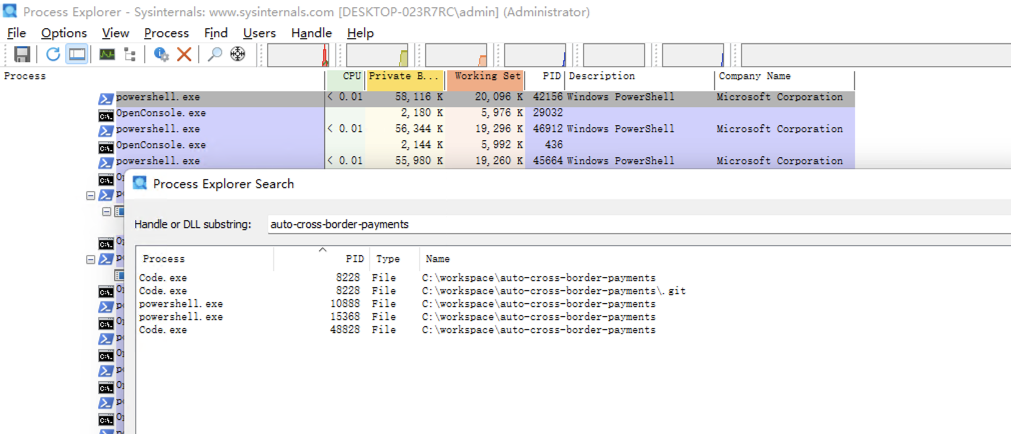Screen dimensions: 1011x434
Task: Collapse the first expanded powershell tree node
Action: (x=92, y=196)
